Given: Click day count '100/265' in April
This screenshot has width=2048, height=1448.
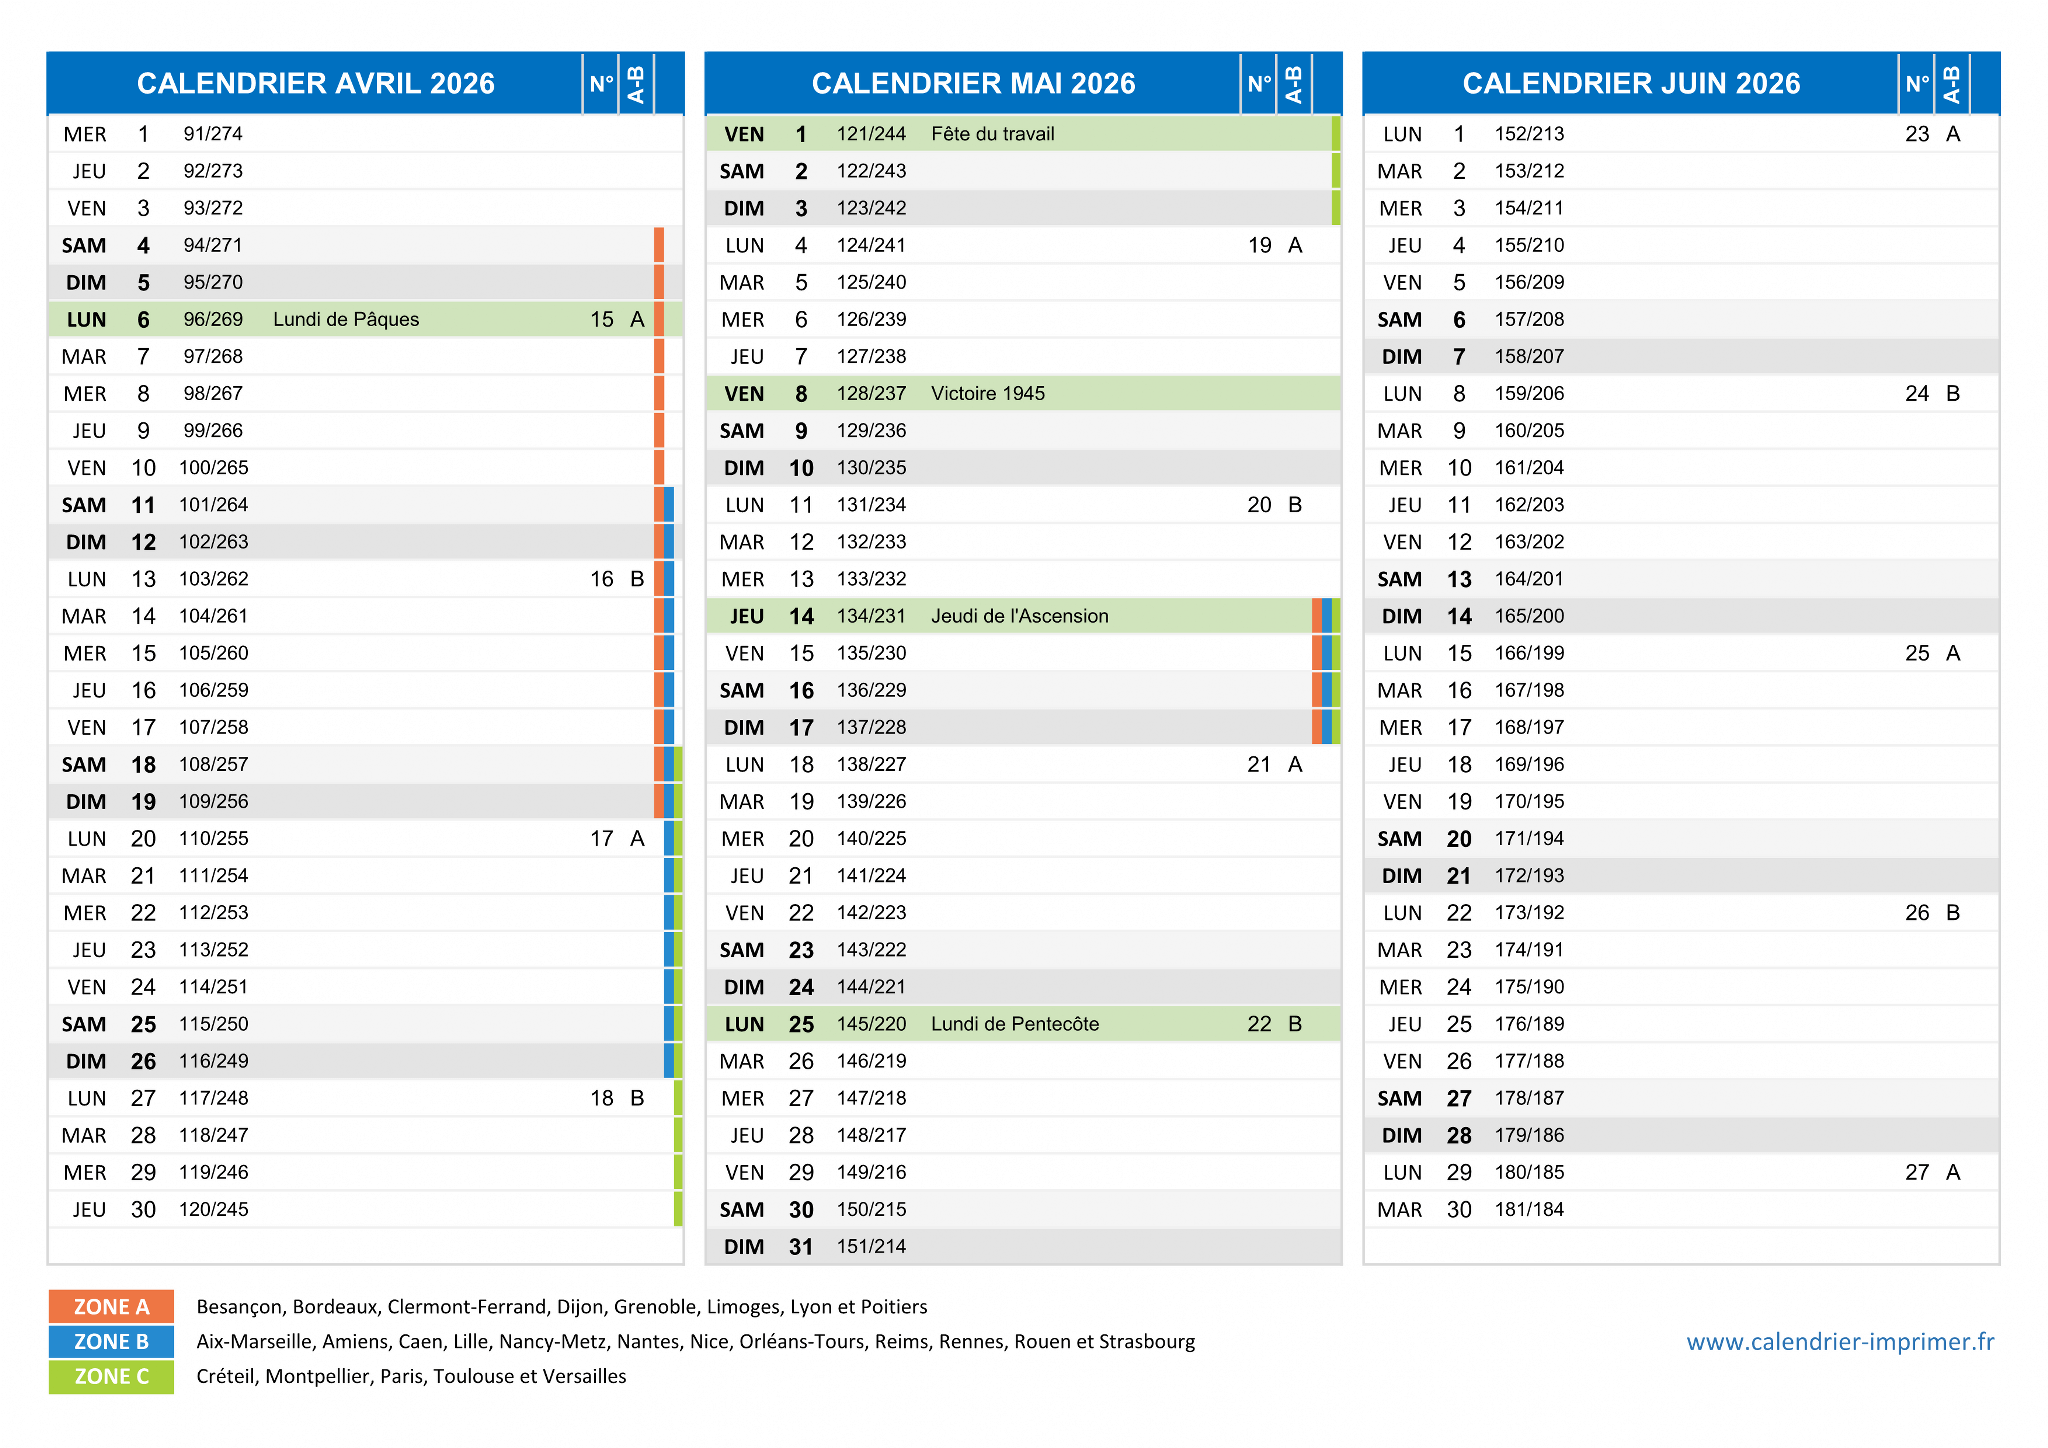Looking at the screenshot, I should pos(213,467).
